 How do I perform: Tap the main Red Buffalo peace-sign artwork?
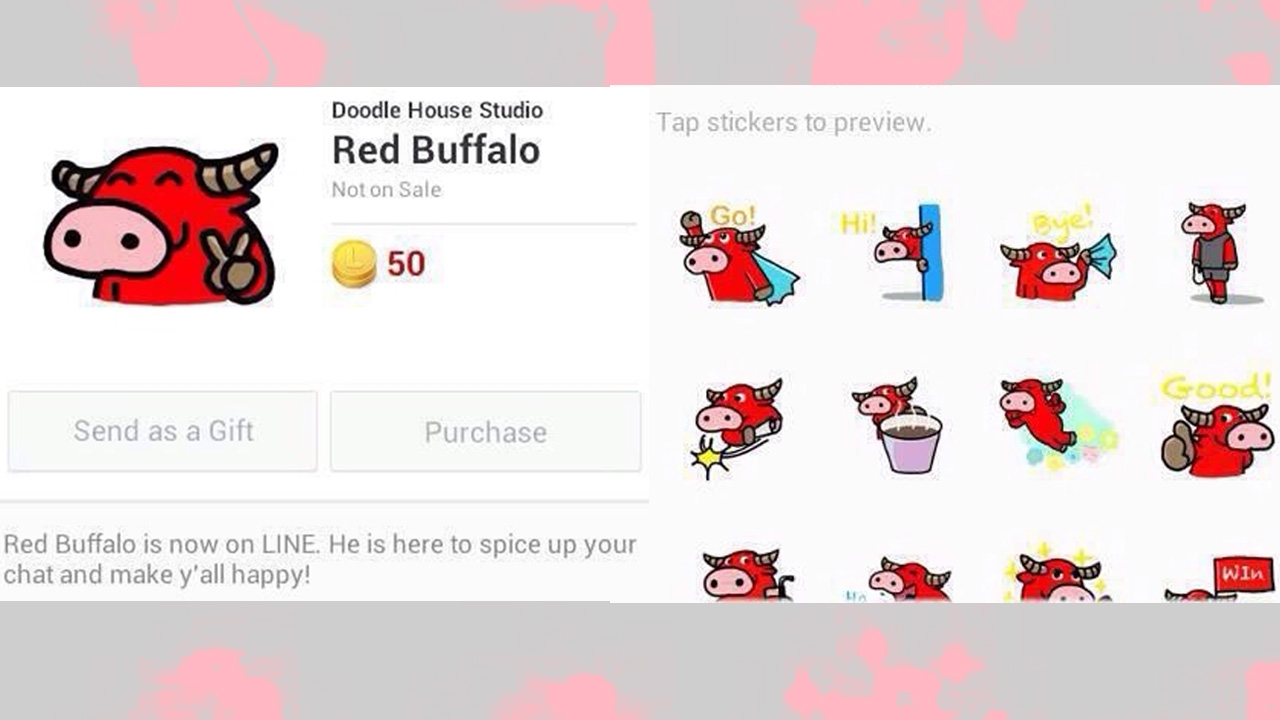(161, 224)
